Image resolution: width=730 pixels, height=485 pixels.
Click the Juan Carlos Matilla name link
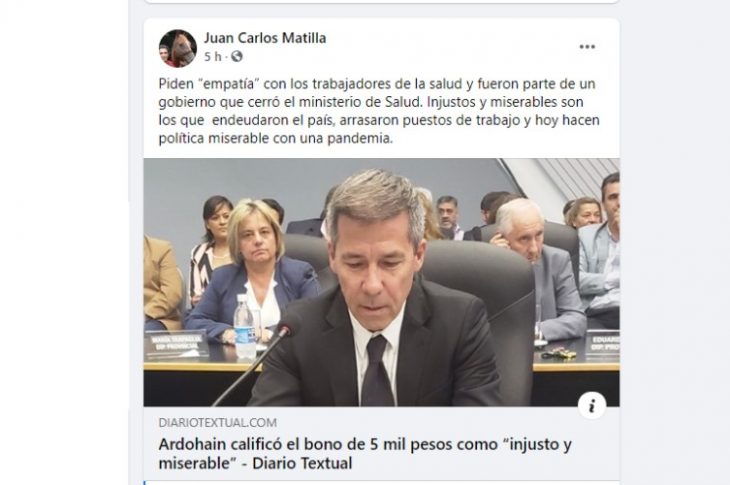click(265, 38)
